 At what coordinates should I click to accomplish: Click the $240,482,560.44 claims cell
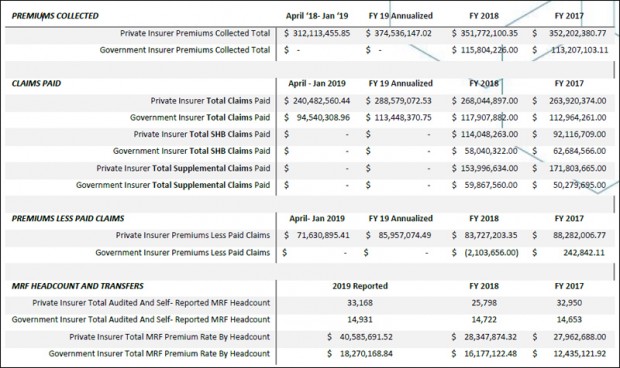[x=317, y=101]
